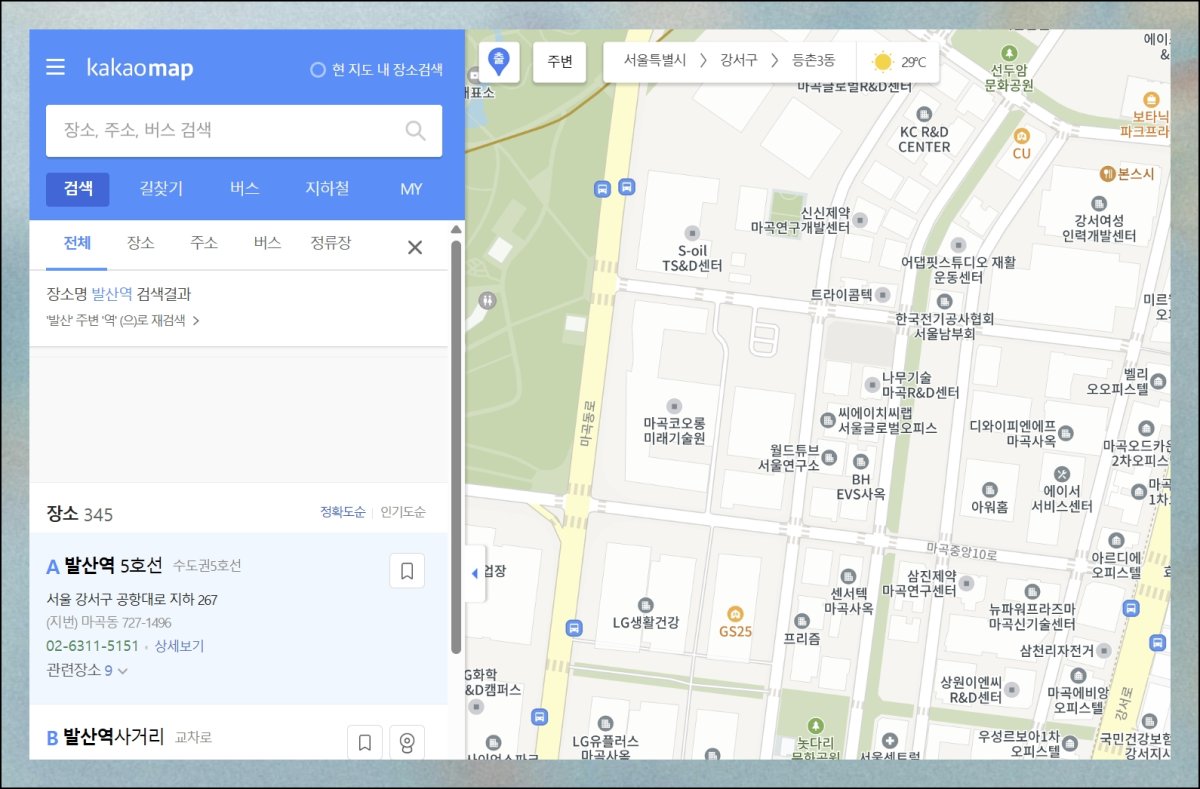Switch to the 검색 tab
This screenshot has width=1200, height=789.
pyautogui.click(x=78, y=189)
